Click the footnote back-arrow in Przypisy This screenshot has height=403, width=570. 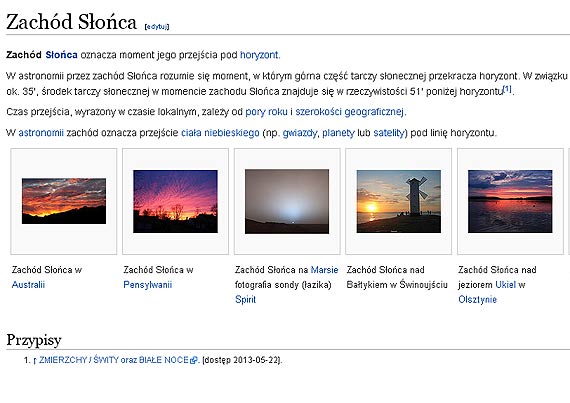pyautogui.click(x=35, y=360)
